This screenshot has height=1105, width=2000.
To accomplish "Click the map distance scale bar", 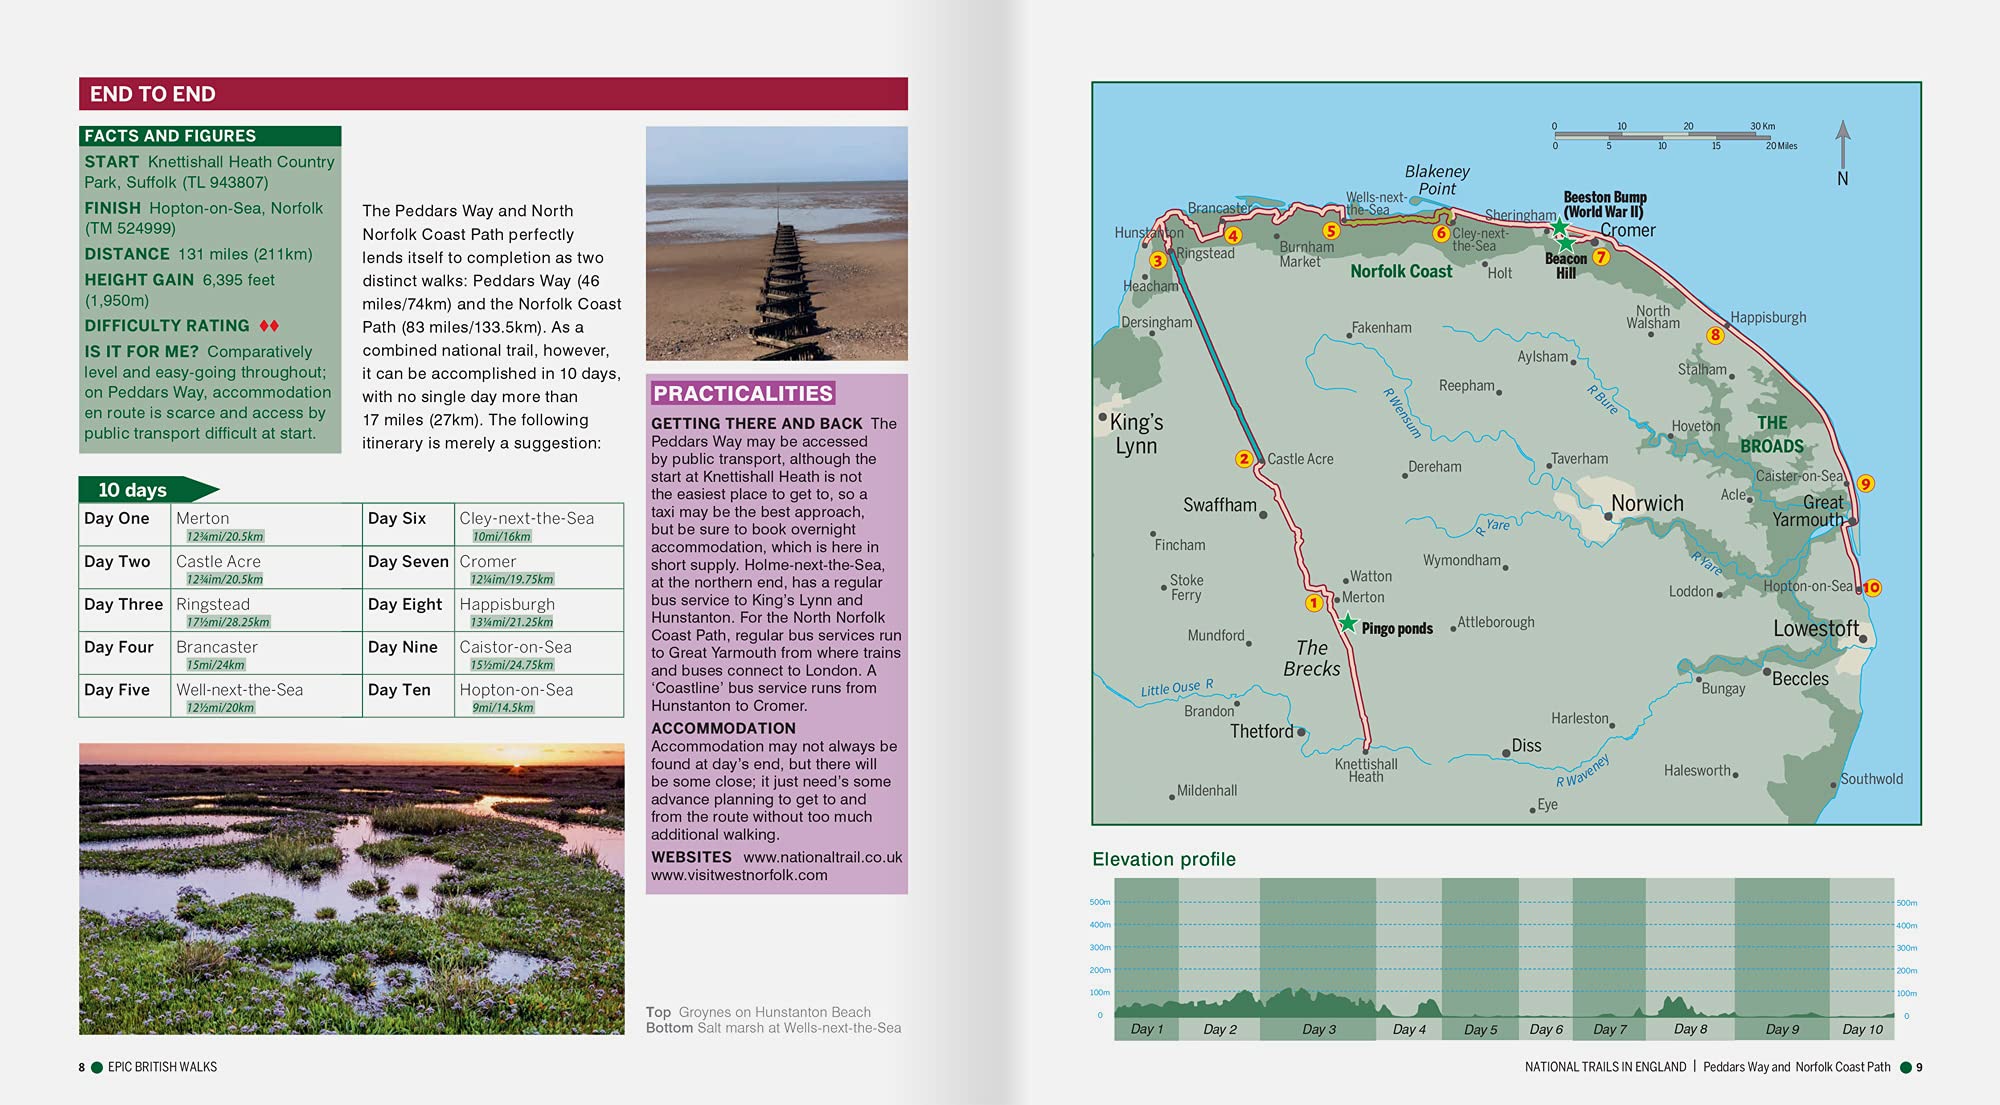I will (1665, 135).
